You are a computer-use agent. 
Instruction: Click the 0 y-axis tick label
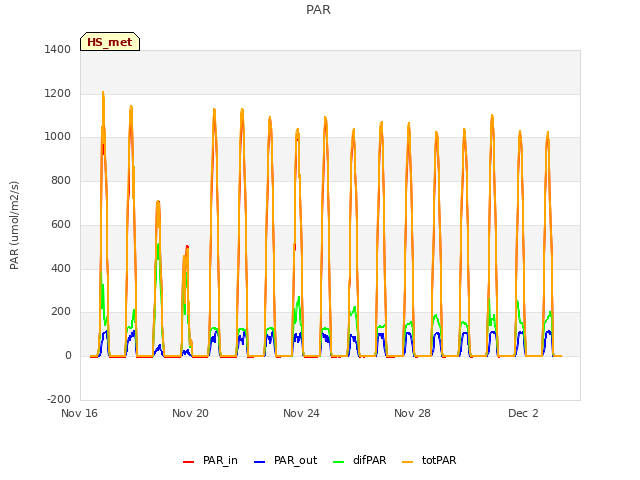[x=68, y=356]
